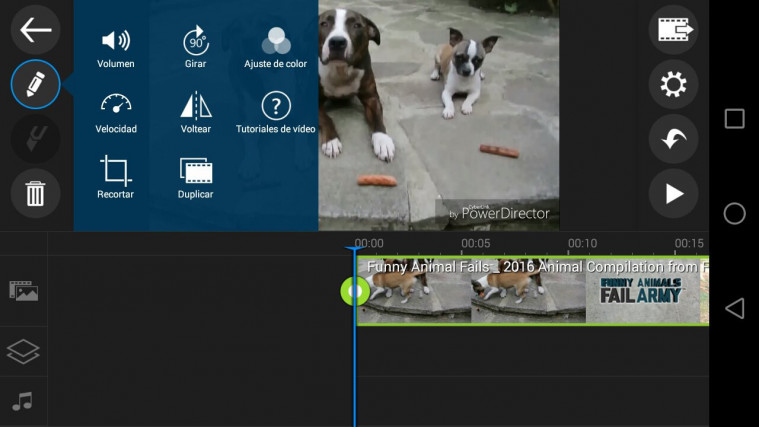Image resolution: width=759 pixels, height=427 pixels.
Task: Select the green clip trim handle
Action: pos(355,291)
